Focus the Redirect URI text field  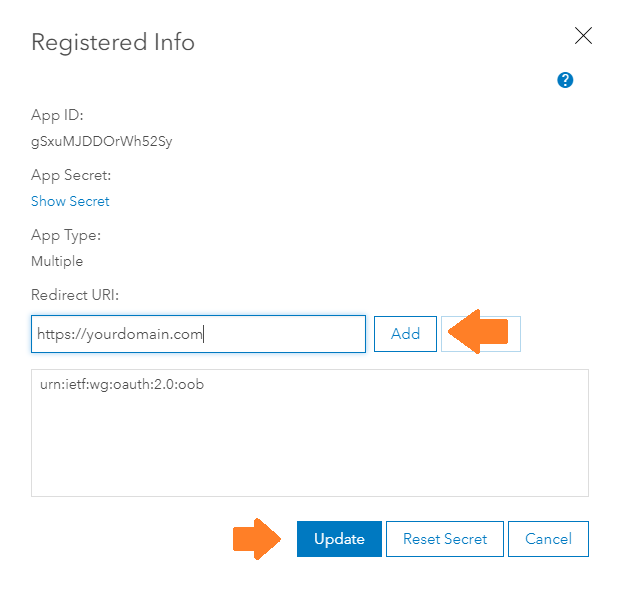click(198, 334)
